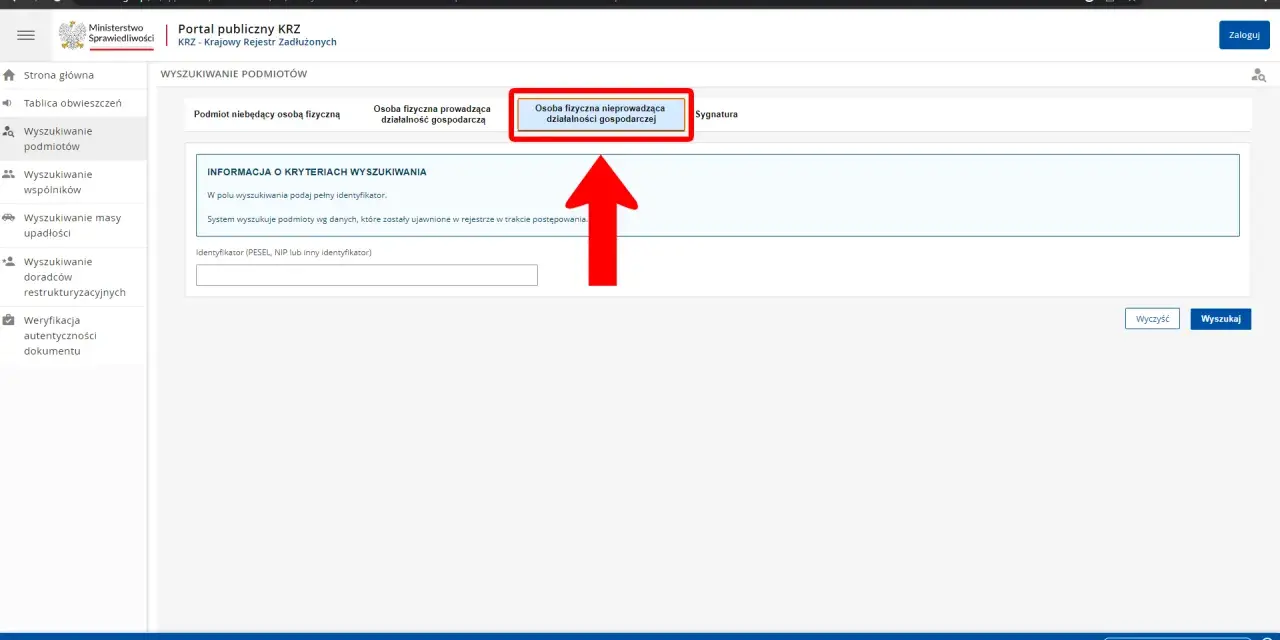
Task: Click the Zaloguj button
Action: click(x=1244, y=35)
